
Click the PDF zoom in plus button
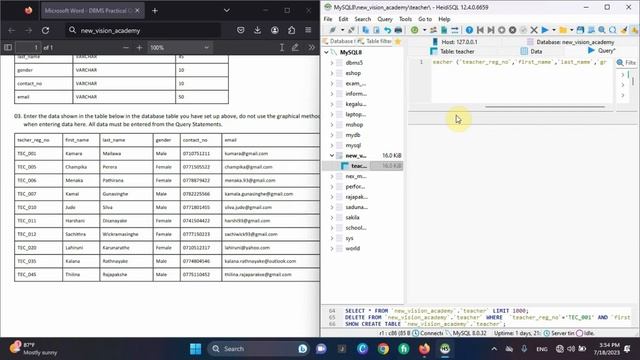139,48
